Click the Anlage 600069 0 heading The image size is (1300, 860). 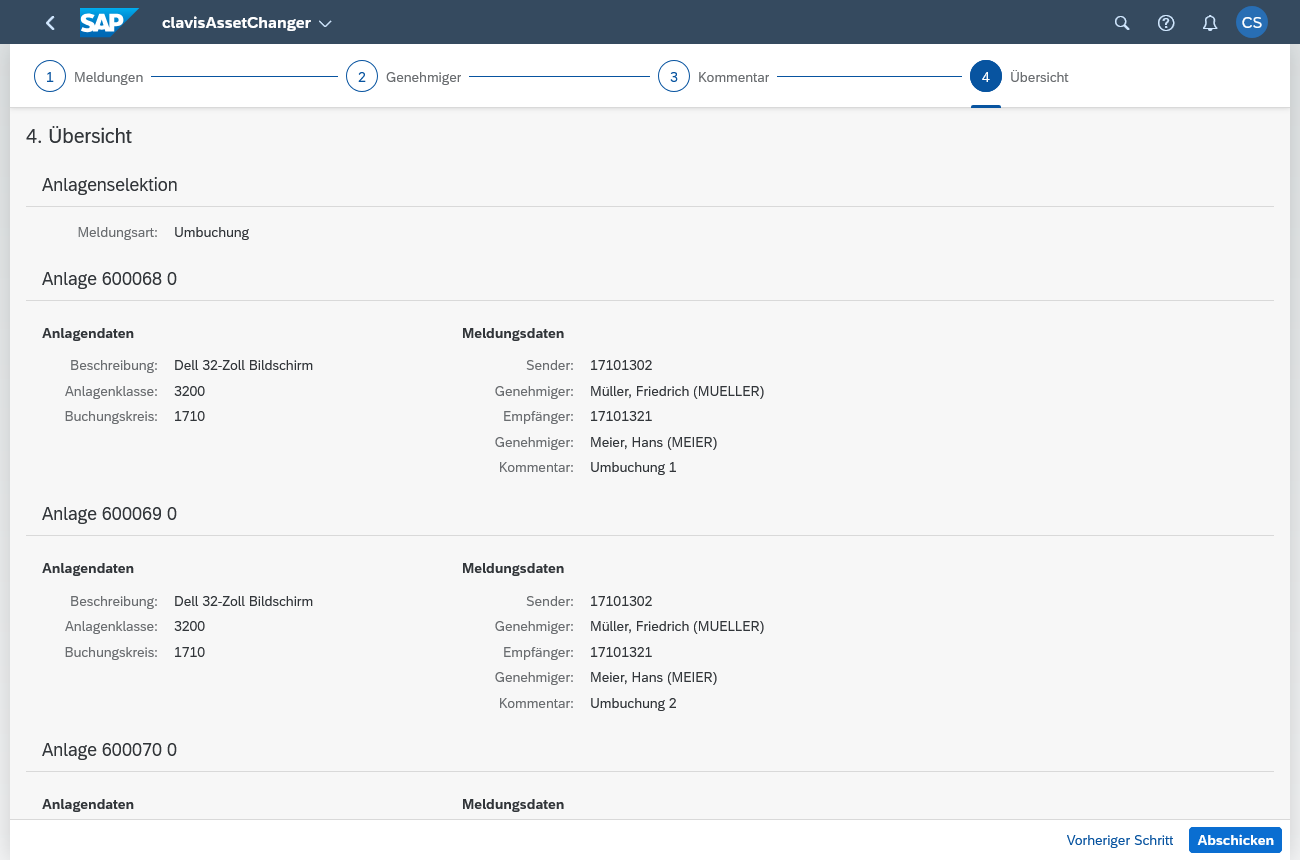(109, 514)
